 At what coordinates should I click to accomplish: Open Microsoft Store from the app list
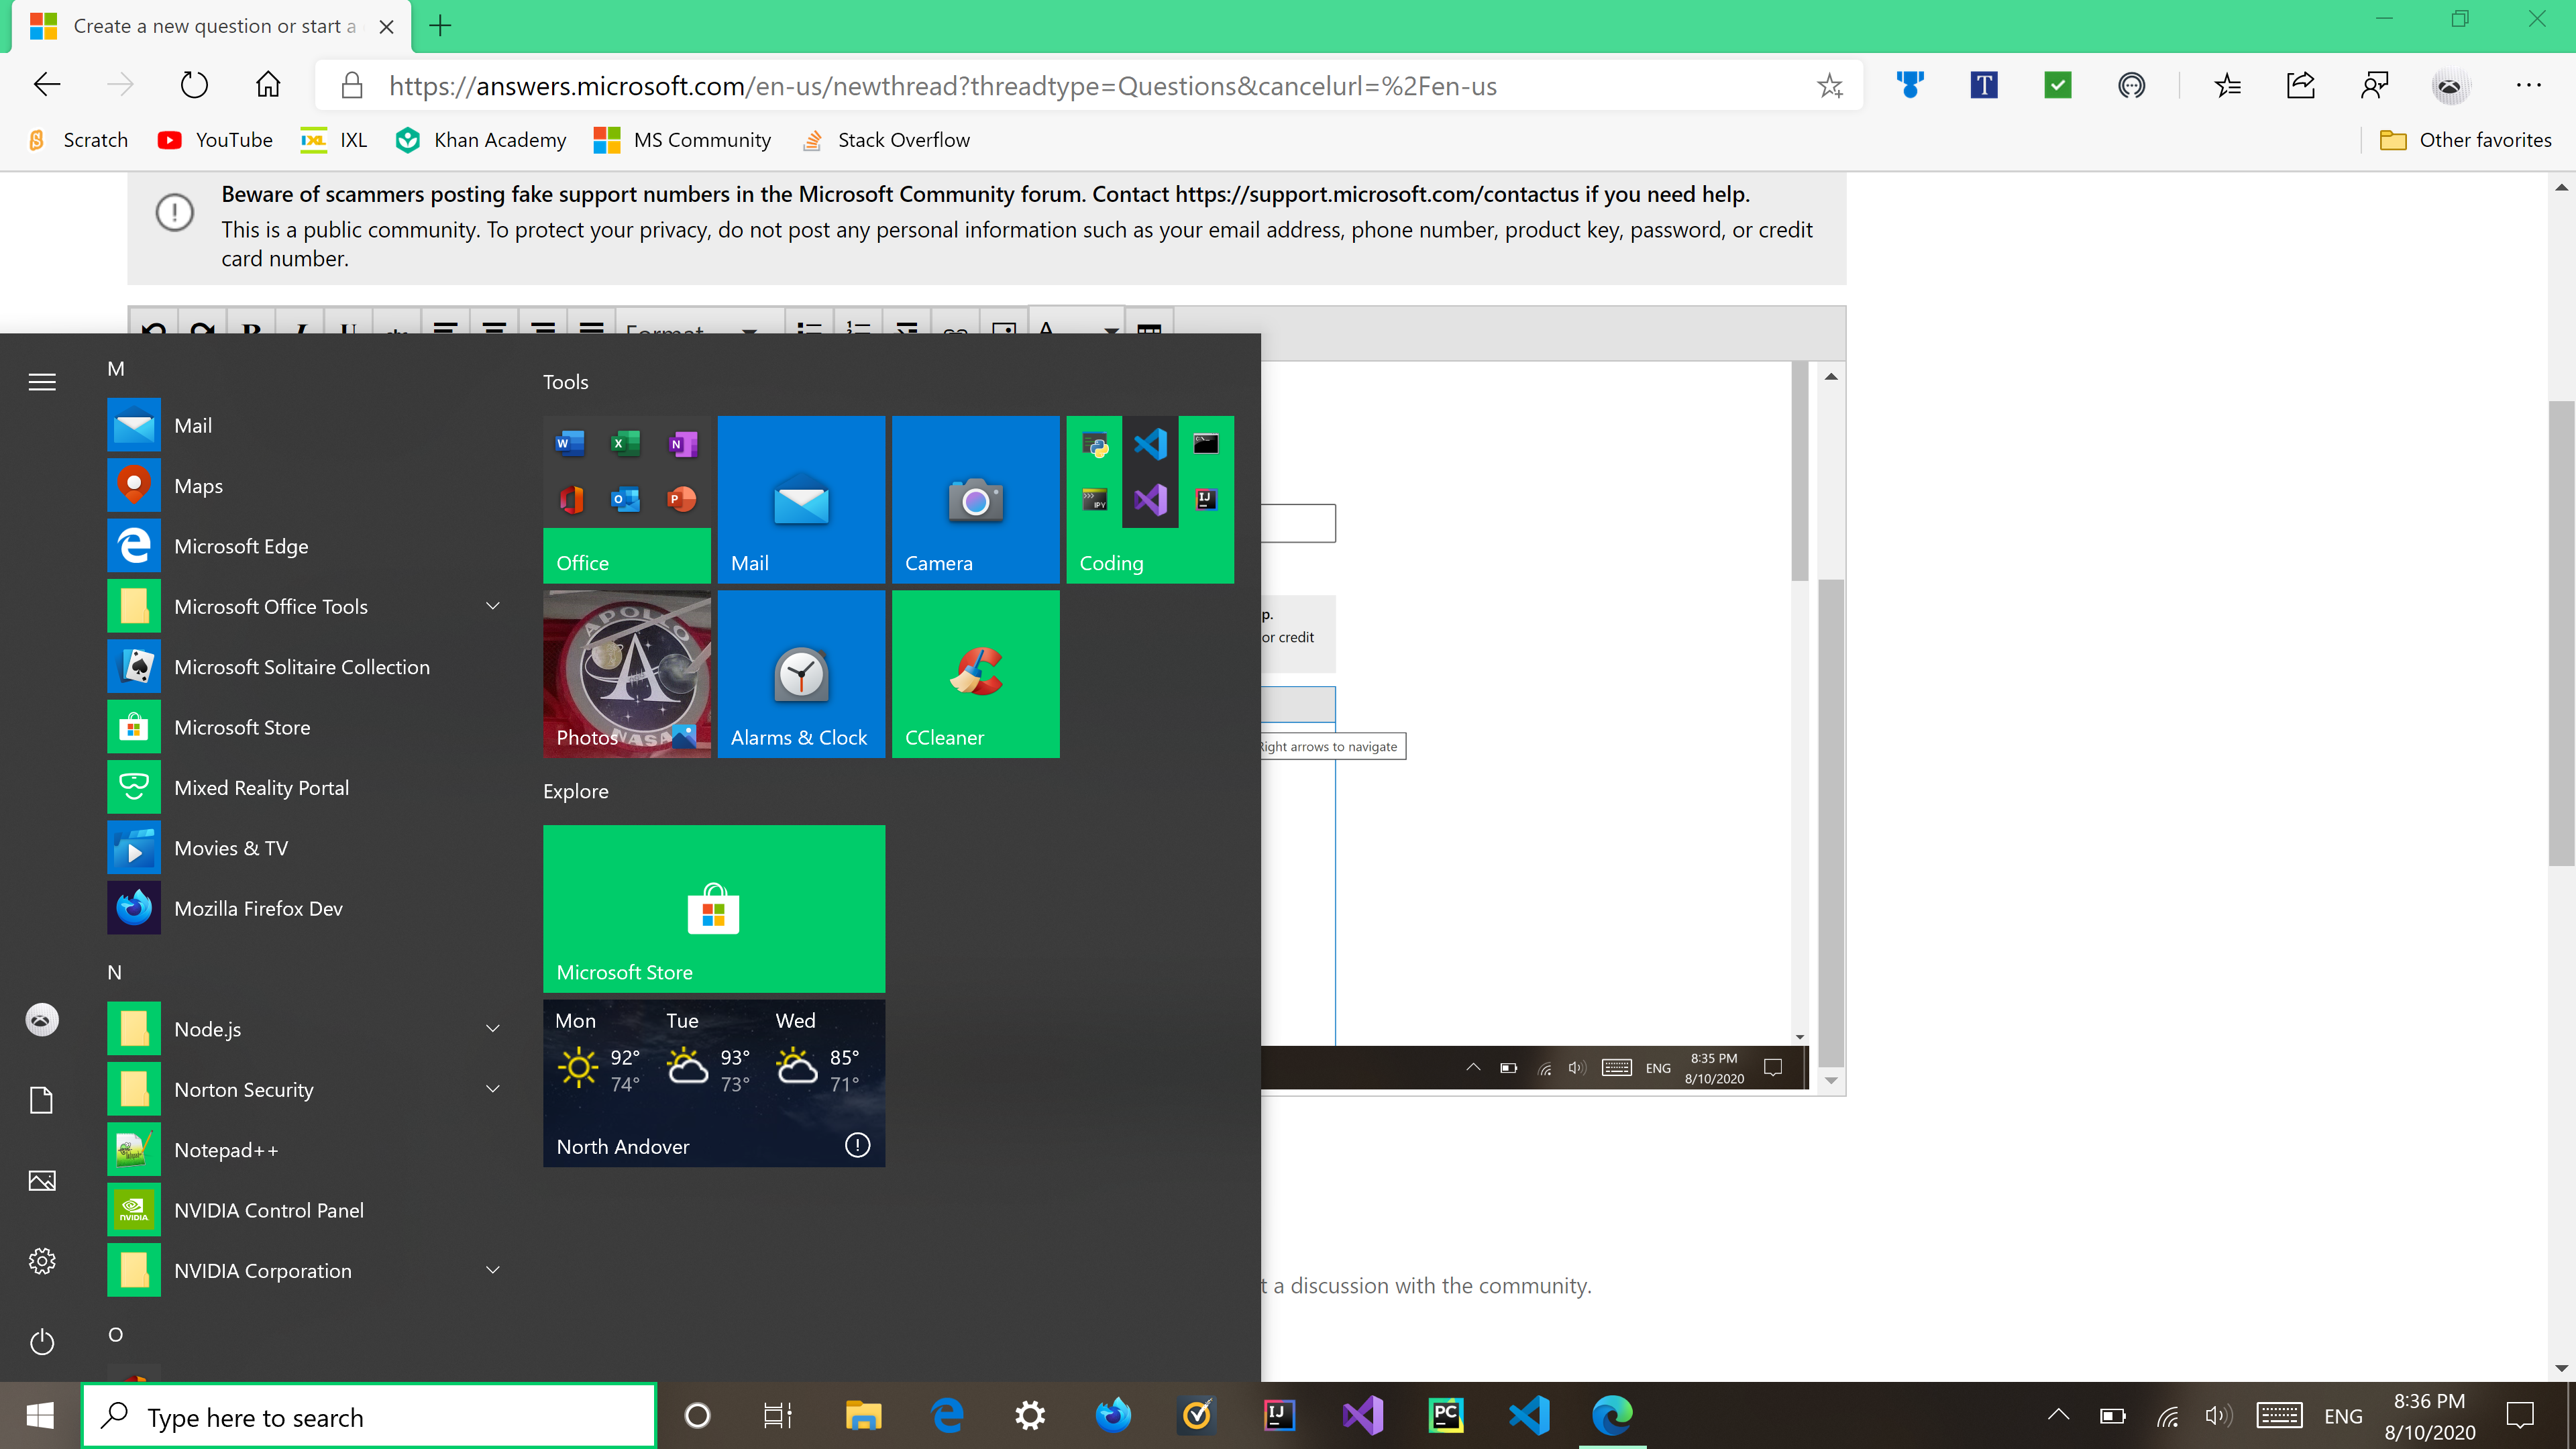(x=305, y=727)
